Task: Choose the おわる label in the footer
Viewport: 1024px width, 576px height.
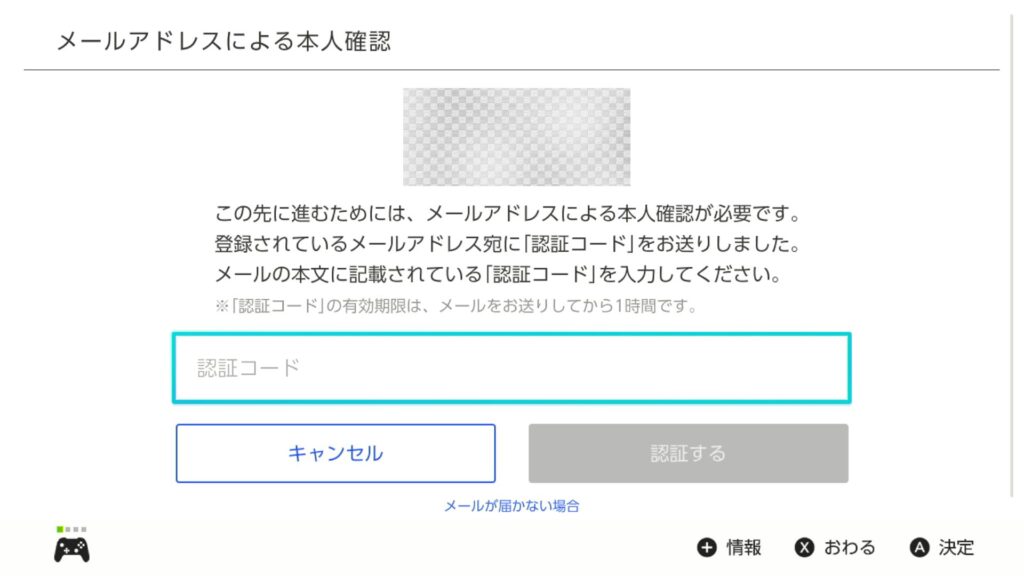Action: 850,547
